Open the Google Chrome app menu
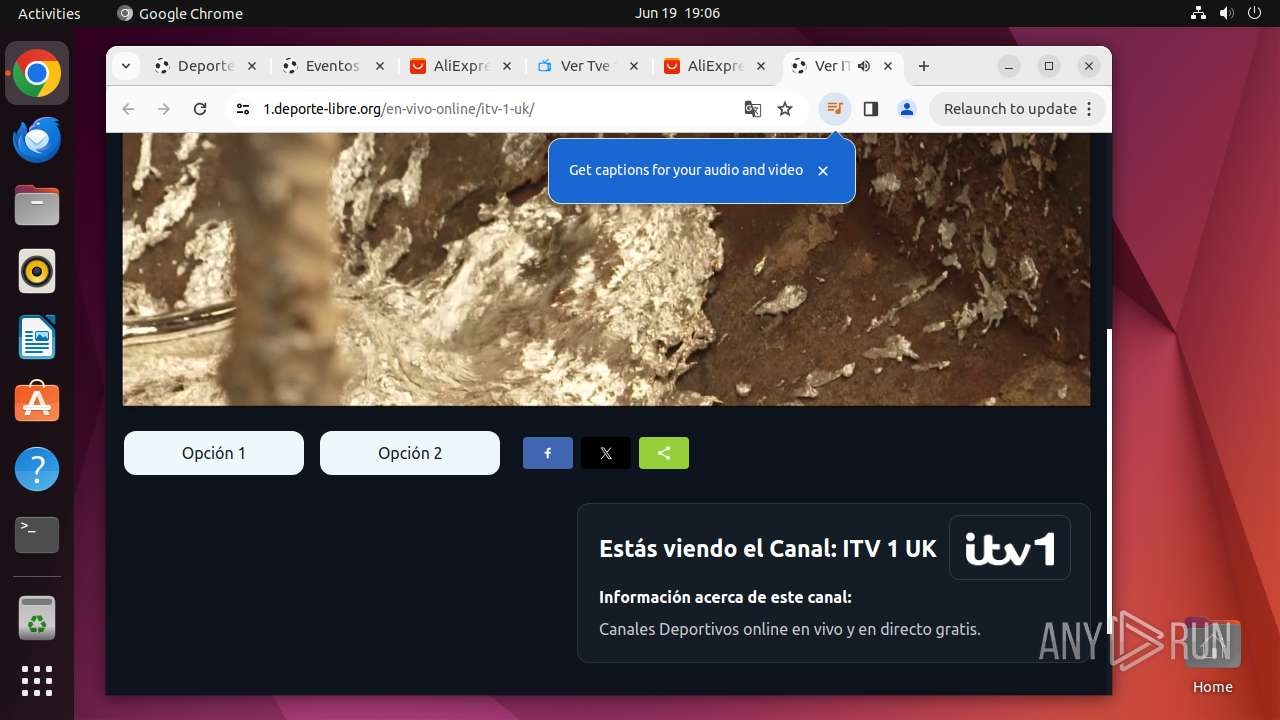 pyautogui.click(x=180, y=13)
